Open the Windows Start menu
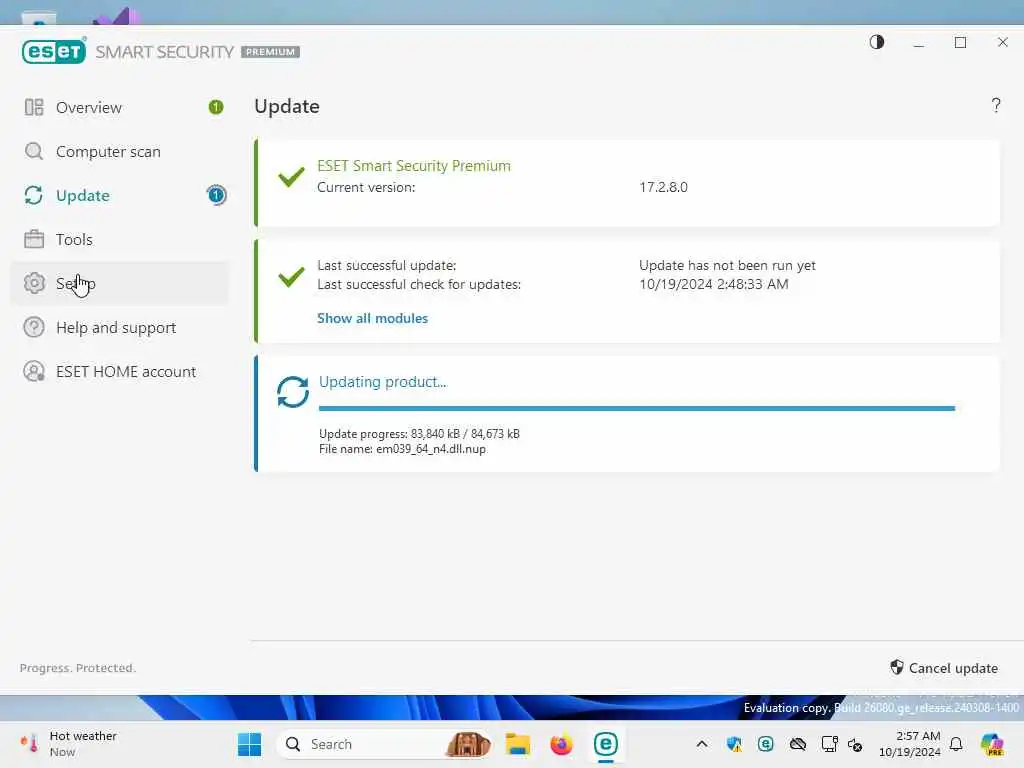The width and height of the screenshot is (1024, 768). [249, 744]
